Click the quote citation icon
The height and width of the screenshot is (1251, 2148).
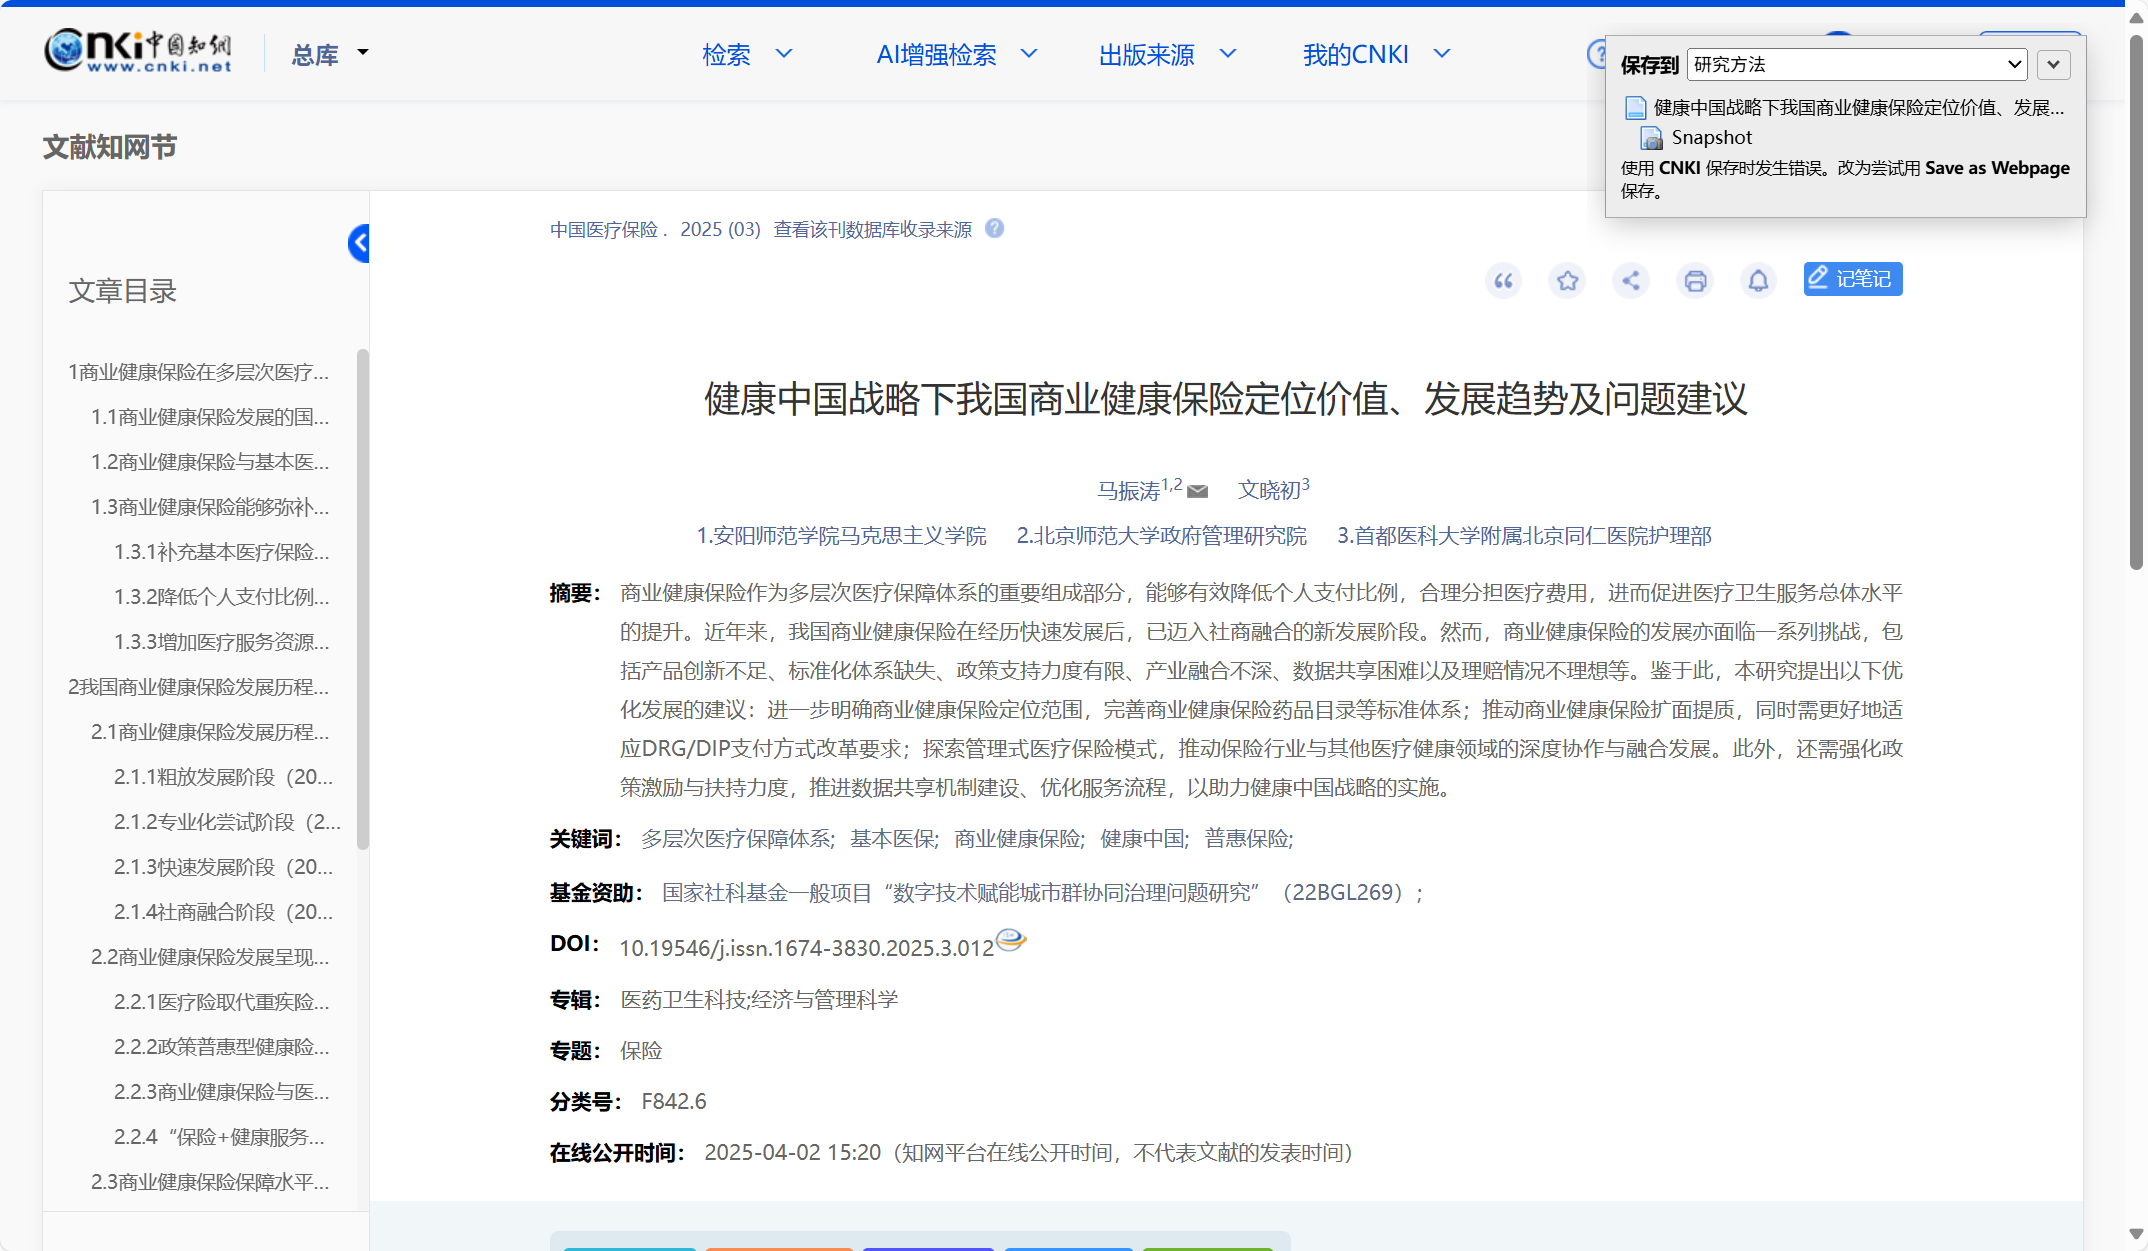(1503, 281)
